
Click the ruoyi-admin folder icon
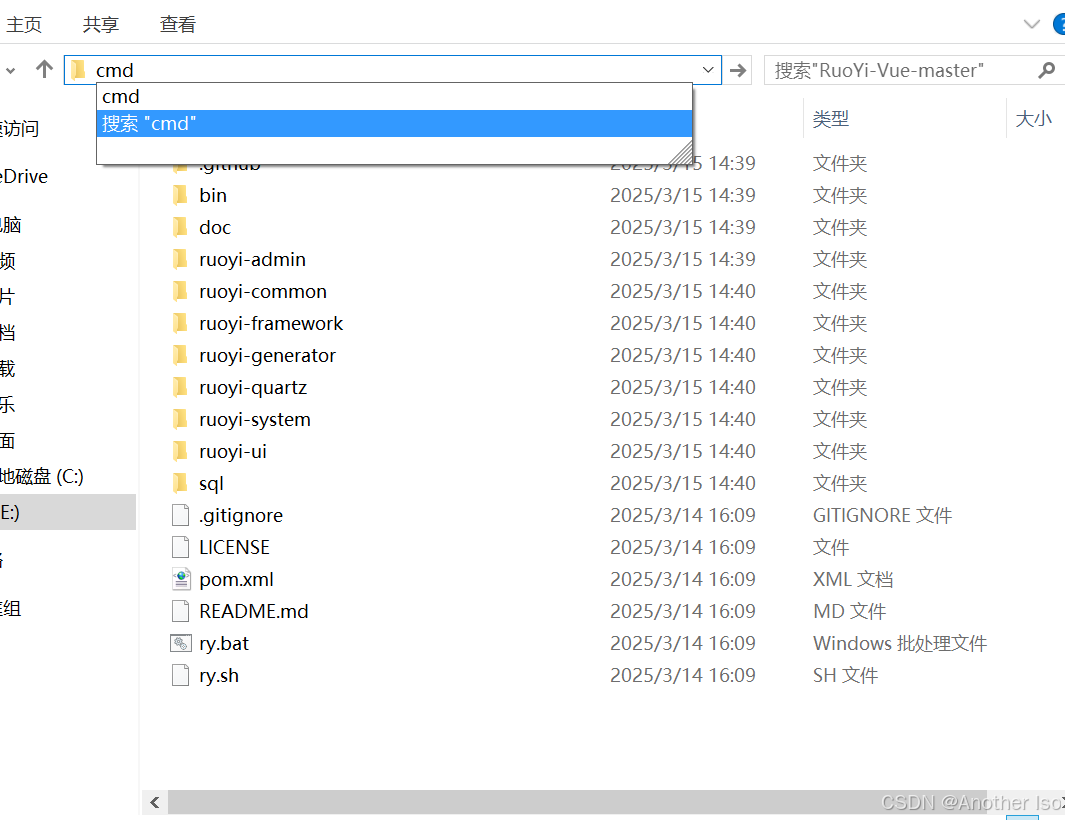point(180,260)
